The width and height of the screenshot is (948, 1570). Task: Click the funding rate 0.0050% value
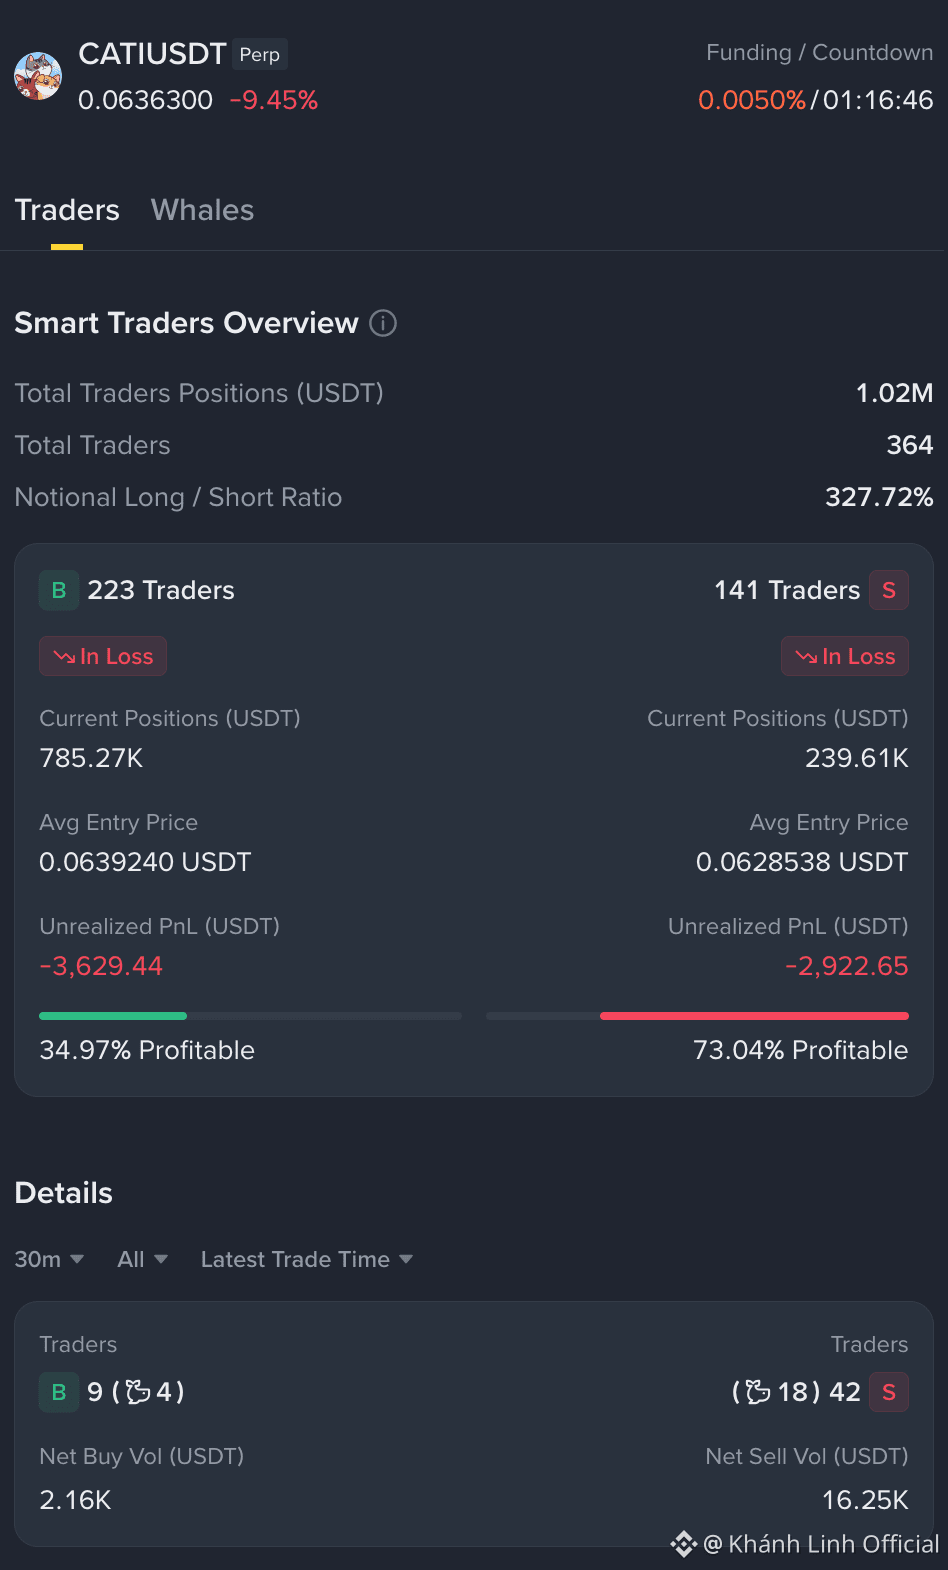(752, 100)
